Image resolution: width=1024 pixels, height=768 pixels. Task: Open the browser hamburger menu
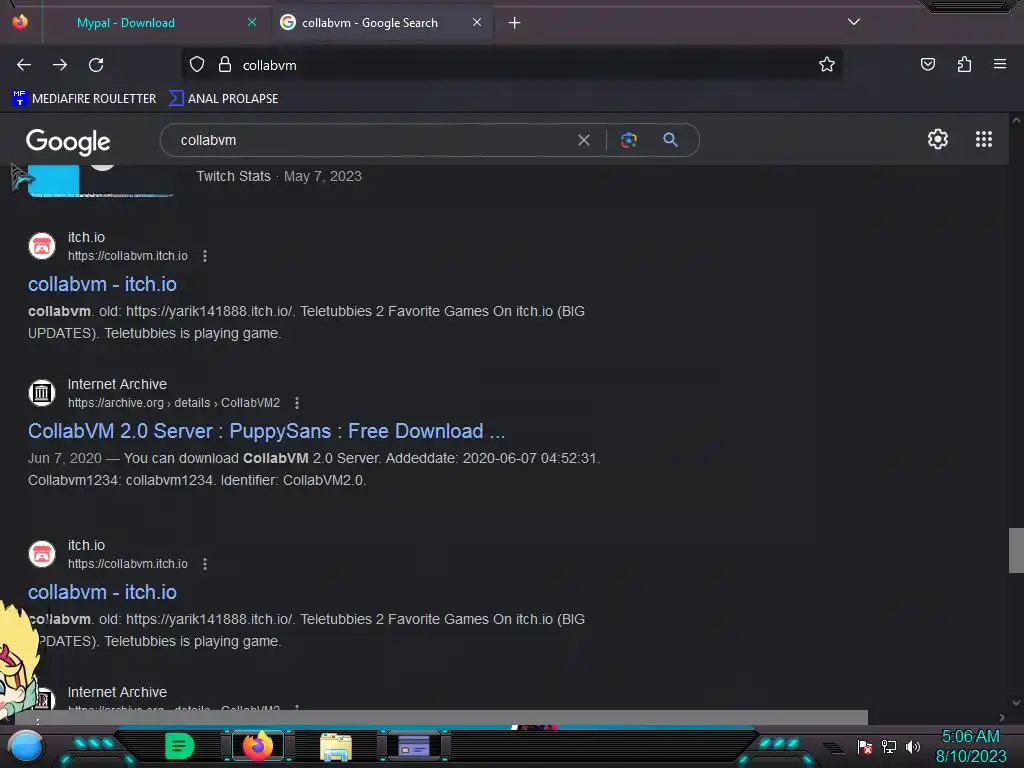[1000, 64]
